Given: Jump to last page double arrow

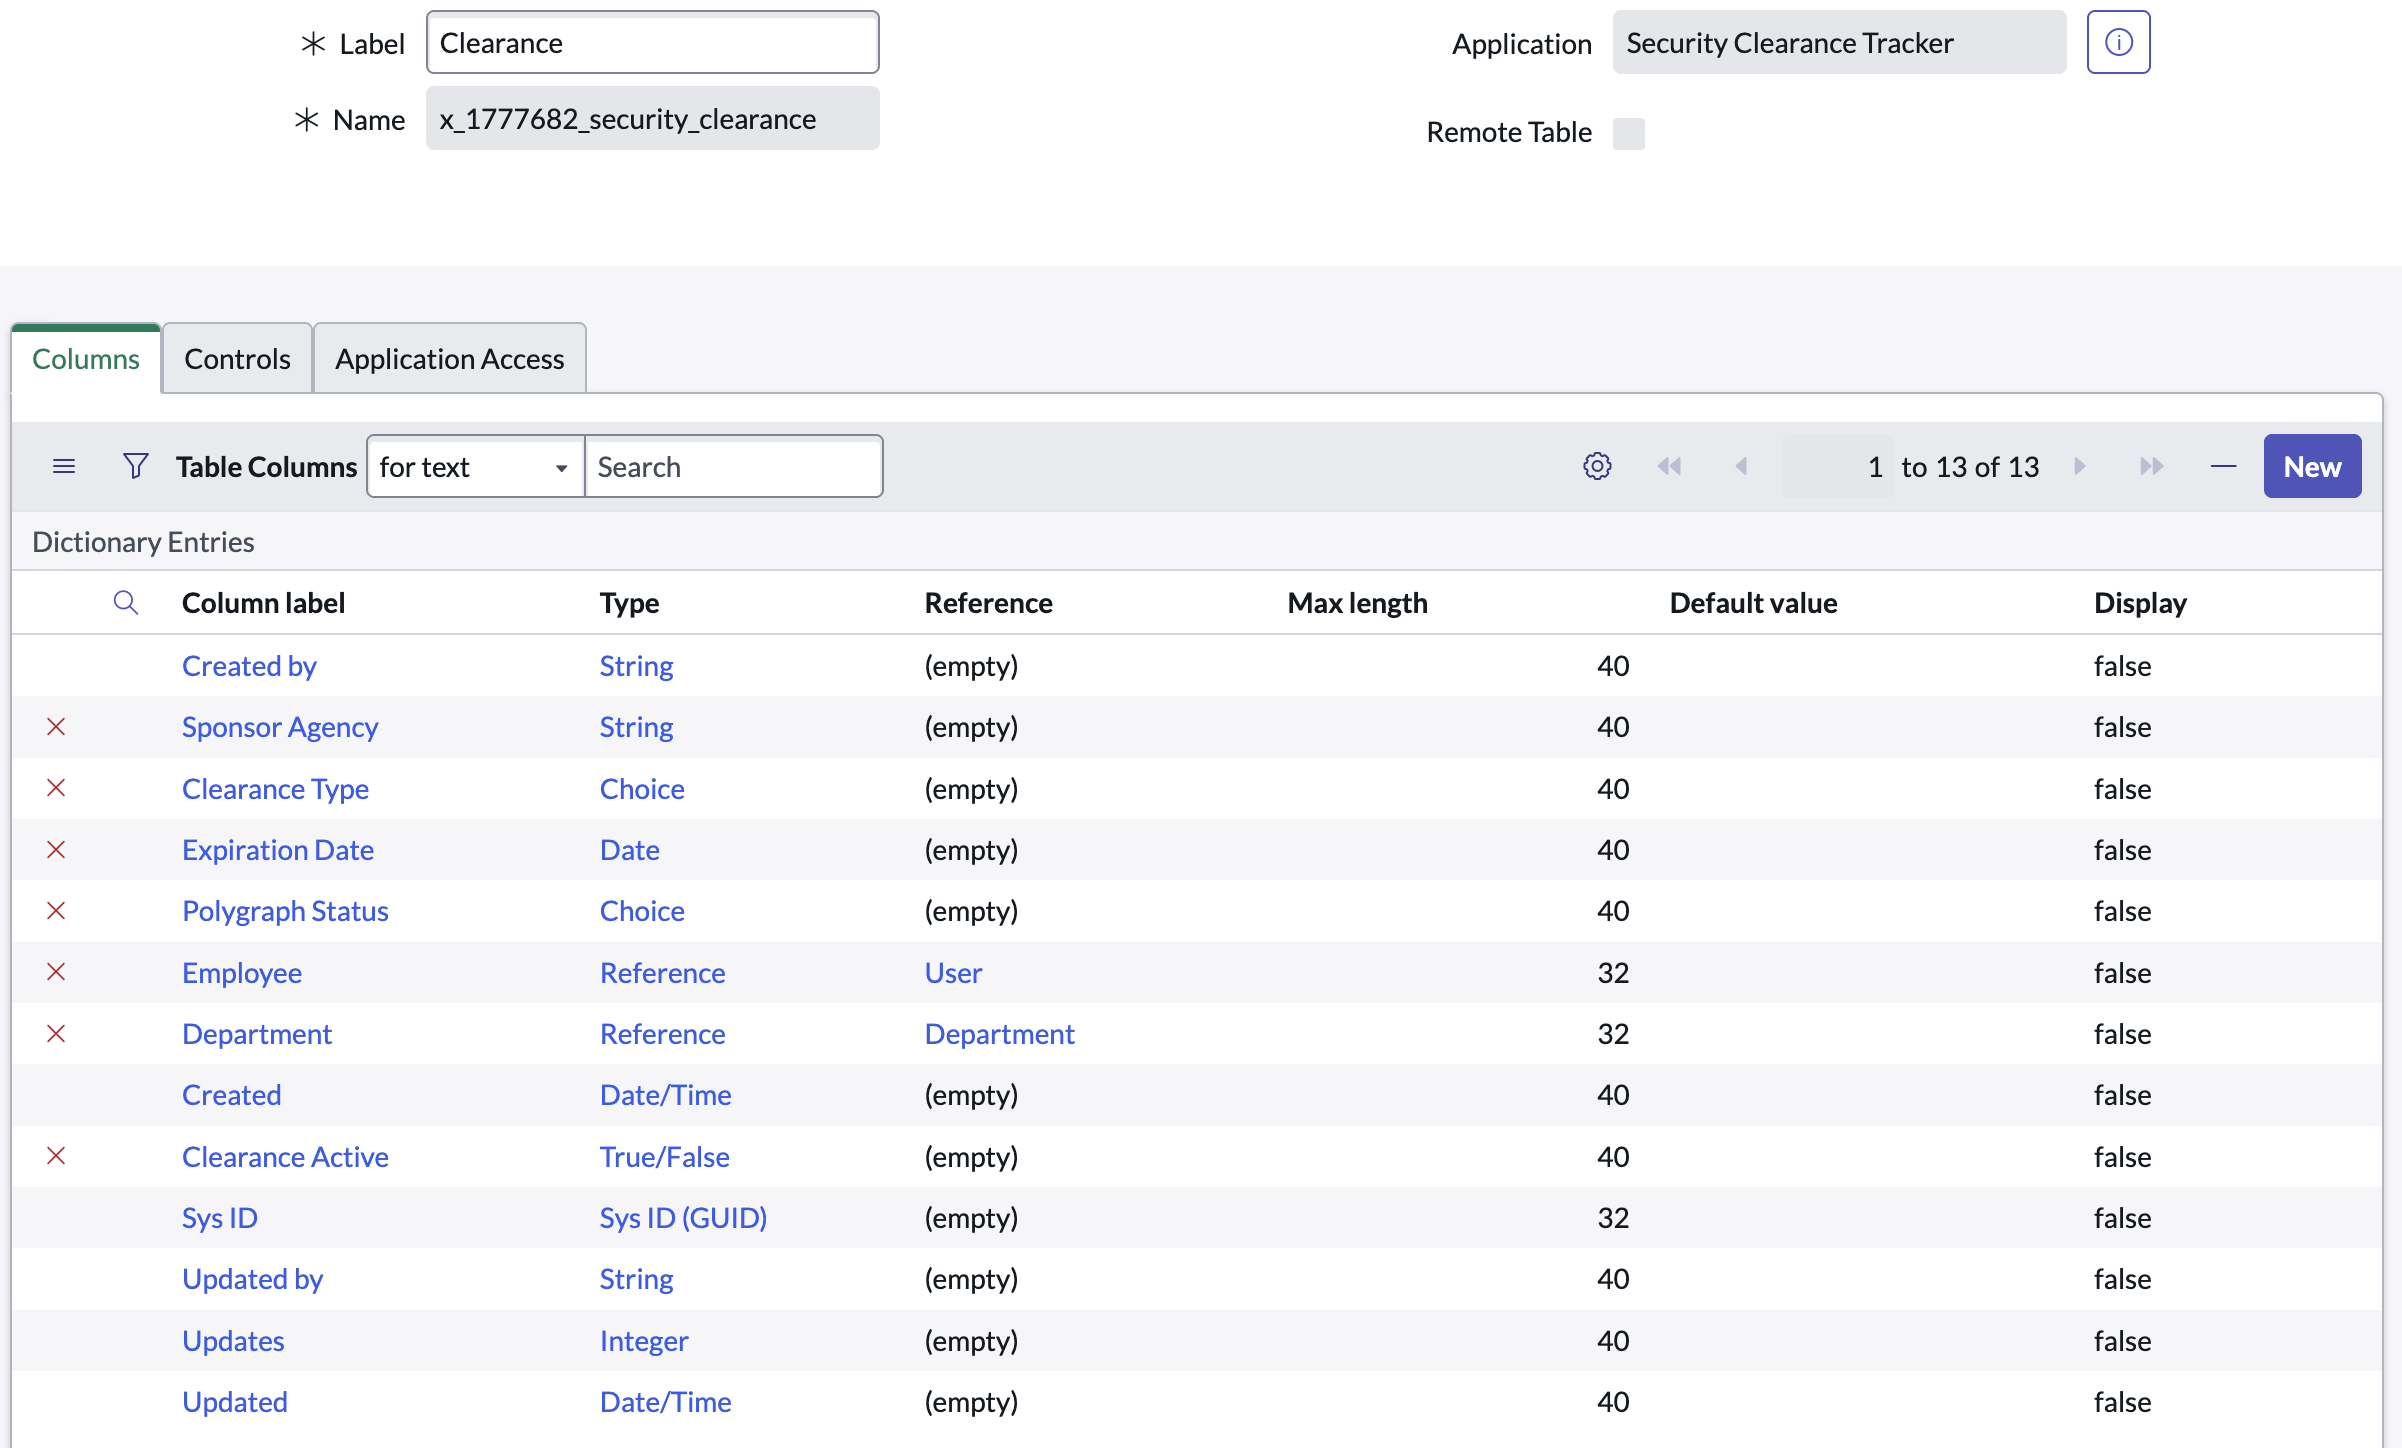Looking at the screenshot, I should click(x=2151, y=467).
